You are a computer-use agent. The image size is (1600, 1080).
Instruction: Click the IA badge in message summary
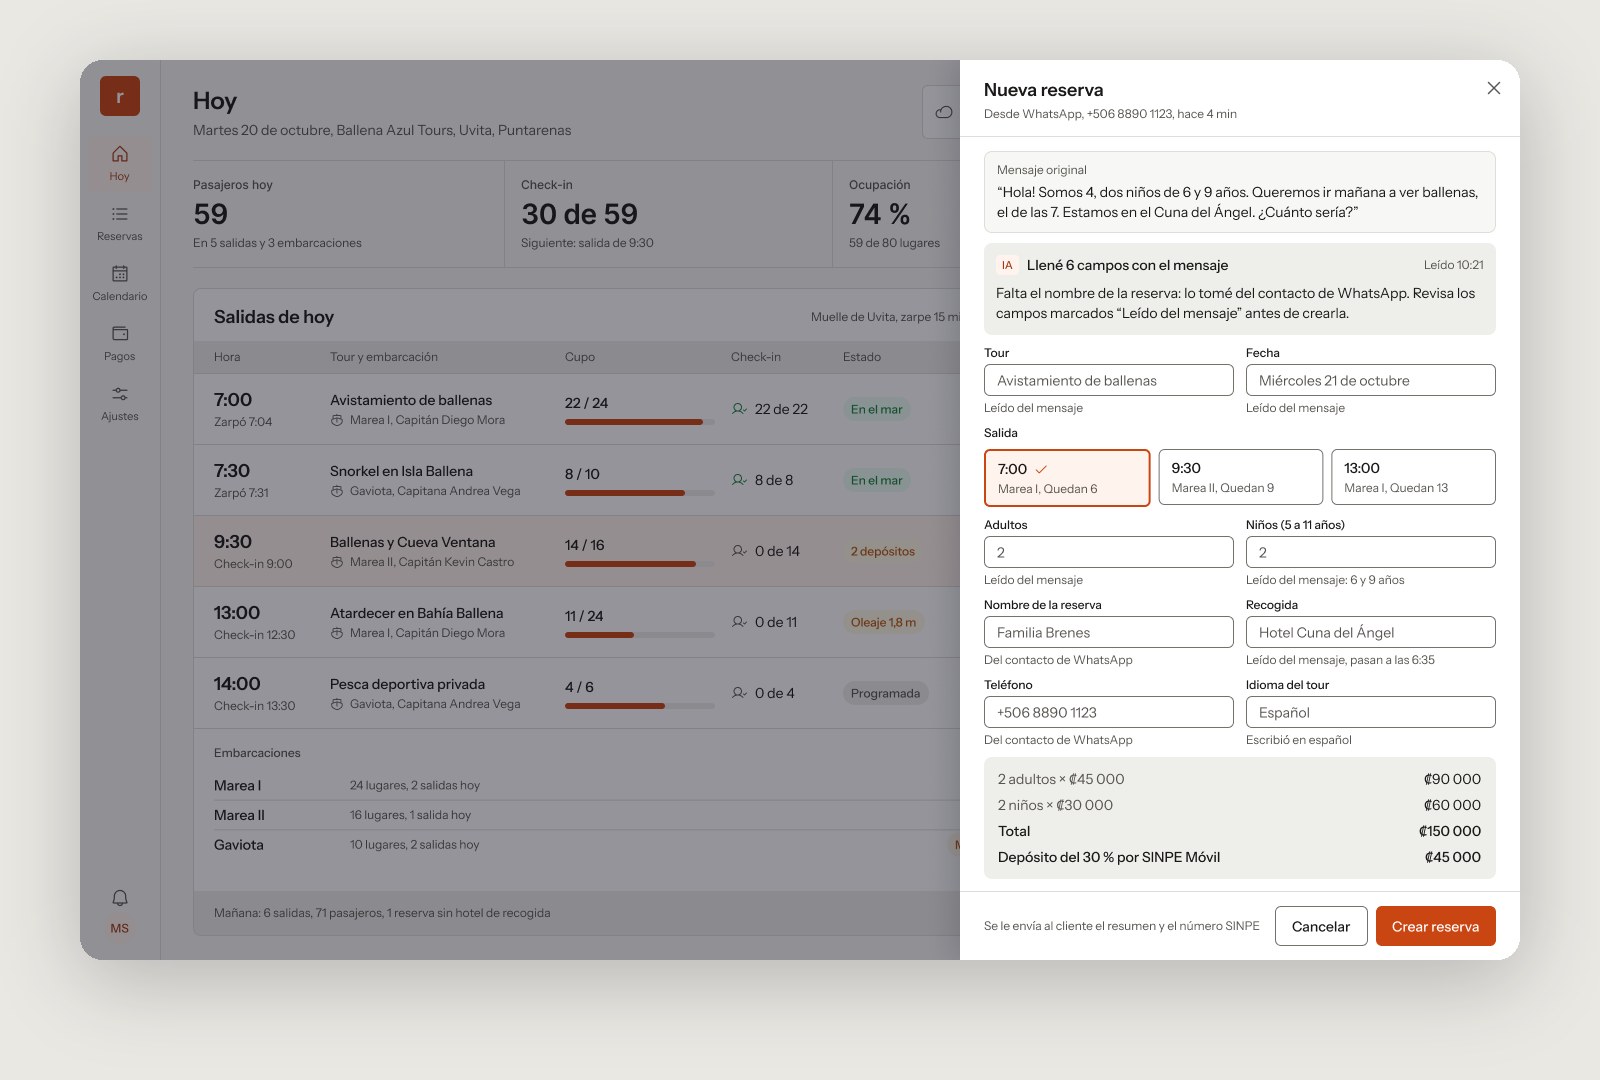point(1007,265)
